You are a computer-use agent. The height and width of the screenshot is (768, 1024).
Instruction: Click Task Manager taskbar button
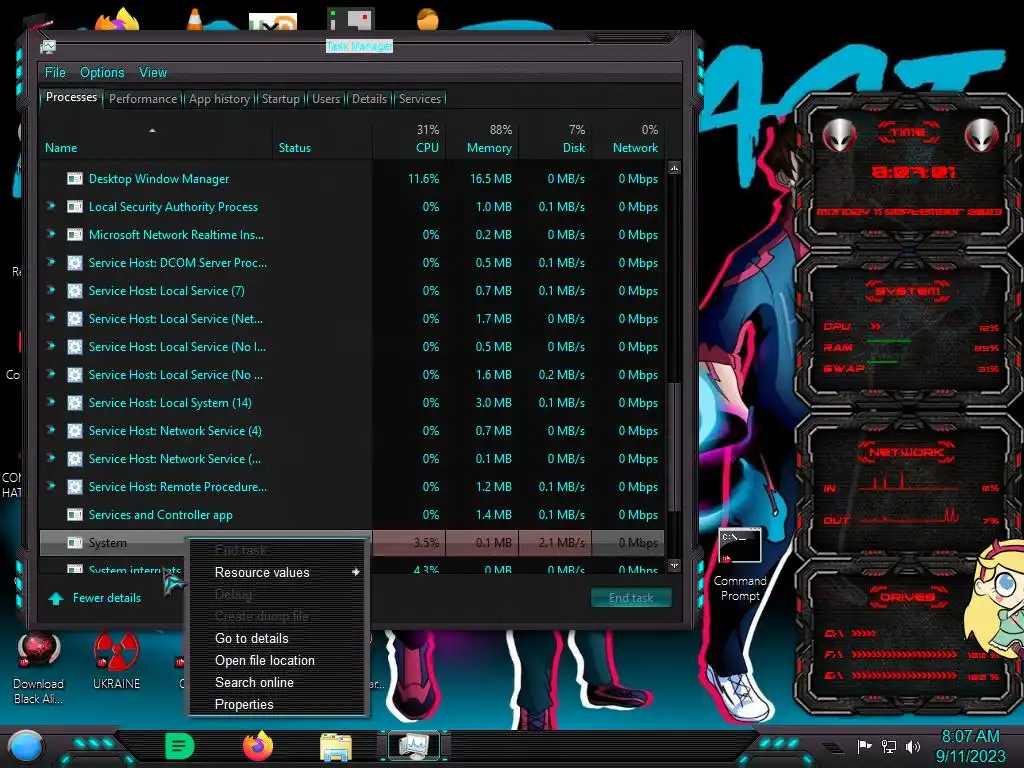tap(414, 746)
